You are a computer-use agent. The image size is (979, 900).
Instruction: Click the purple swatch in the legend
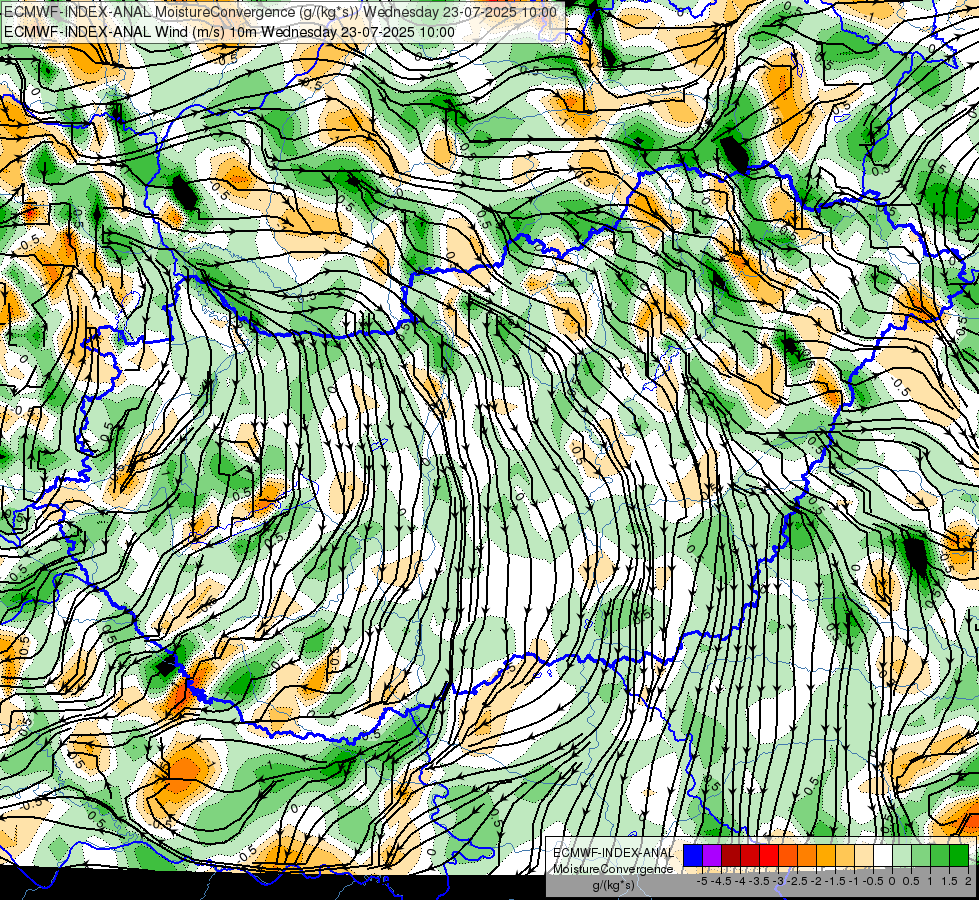click(x=712, y=856)
